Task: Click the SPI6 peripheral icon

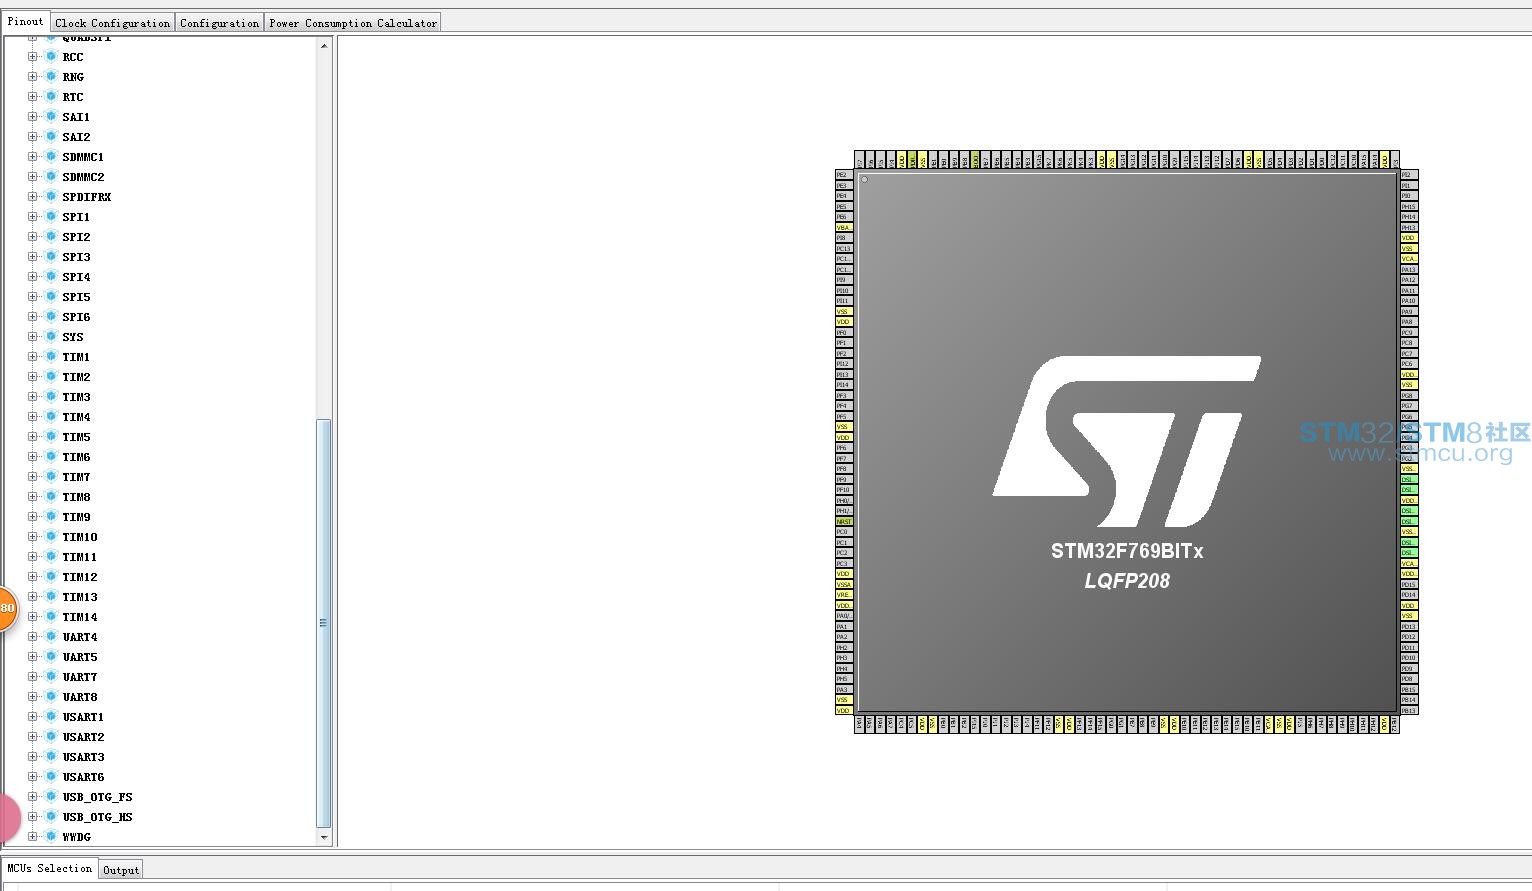Action: 51,317
